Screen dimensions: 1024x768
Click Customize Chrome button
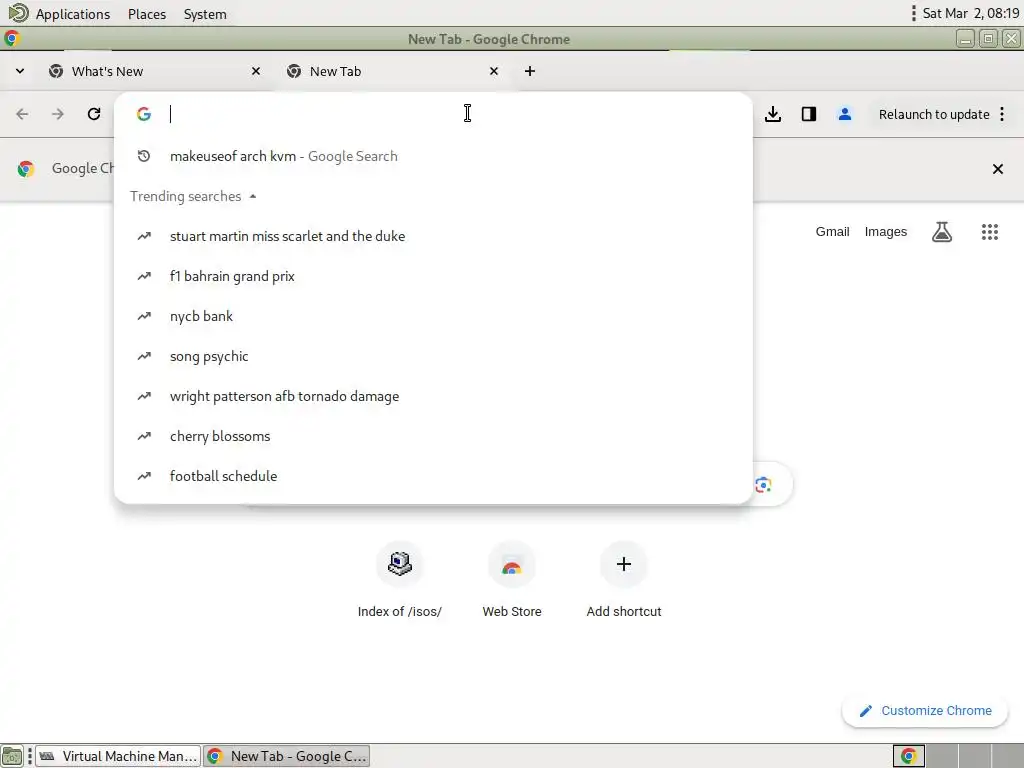pyautogui.click(x=925, y=711)
